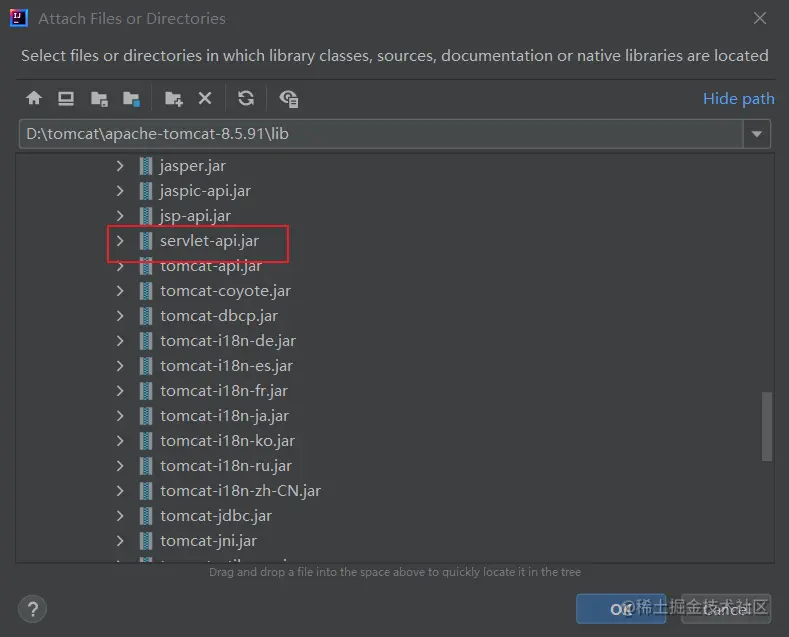Click the jar archive icon beside tomcat-dbcp.jar
Image resolution: width=789 pixels, height=637 pixels.
tap(145, 316)
